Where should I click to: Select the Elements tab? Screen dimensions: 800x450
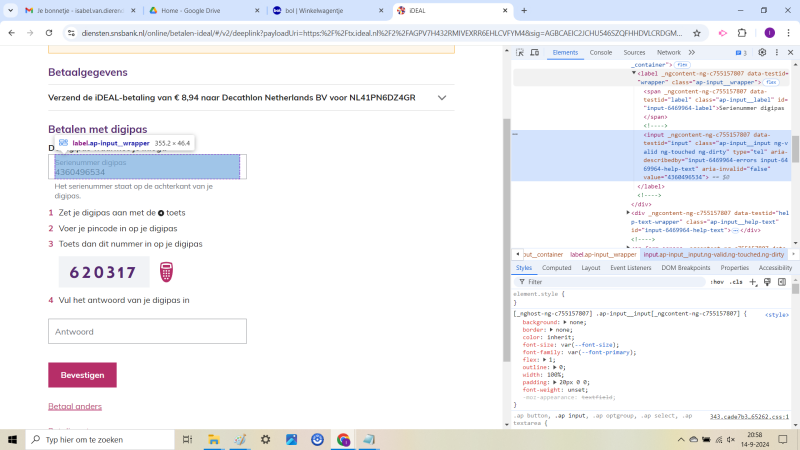point(565,53)
